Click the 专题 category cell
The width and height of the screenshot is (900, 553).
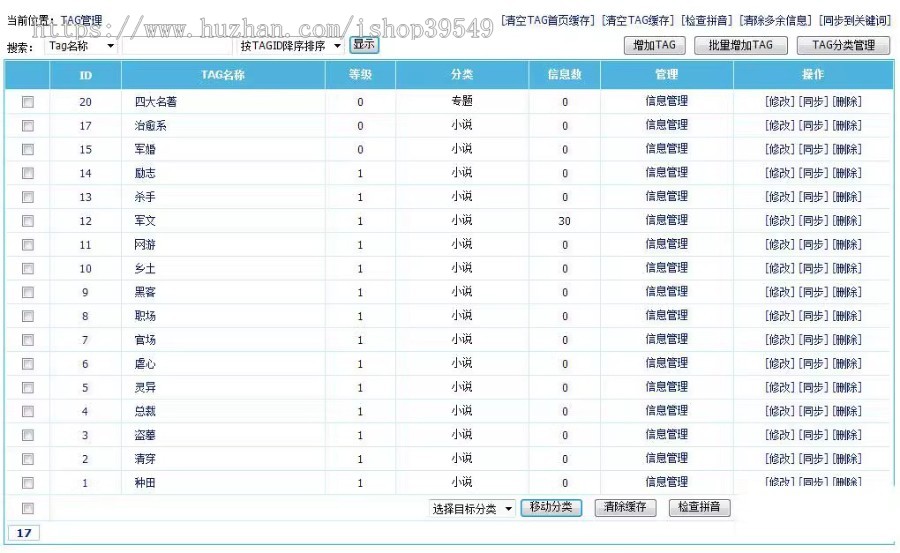462,102
